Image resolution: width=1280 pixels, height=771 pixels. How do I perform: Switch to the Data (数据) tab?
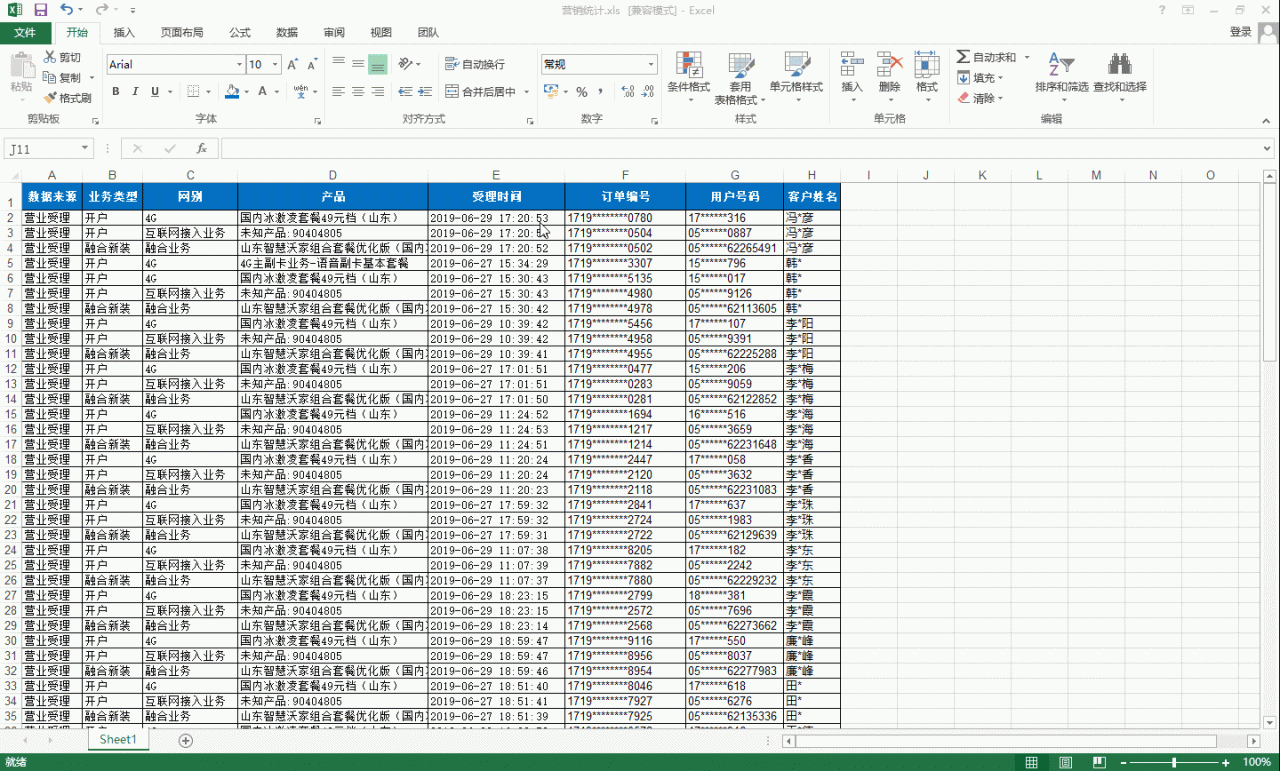tap(287, 32)
